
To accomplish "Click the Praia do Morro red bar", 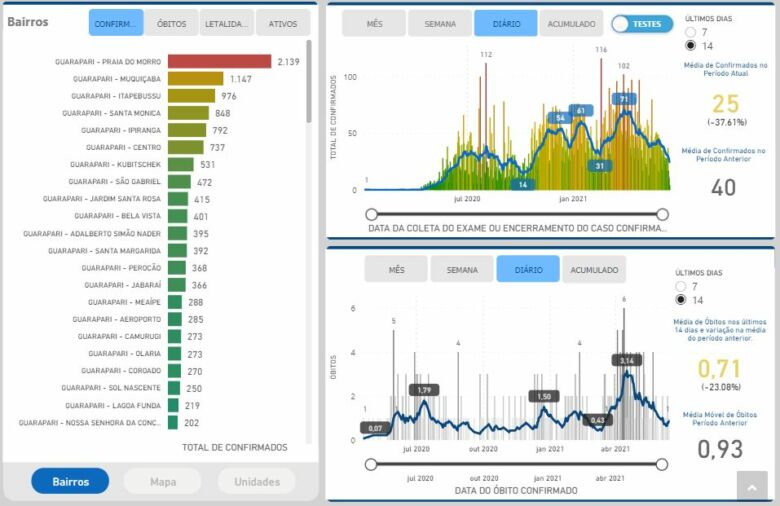I will [219, 62].
